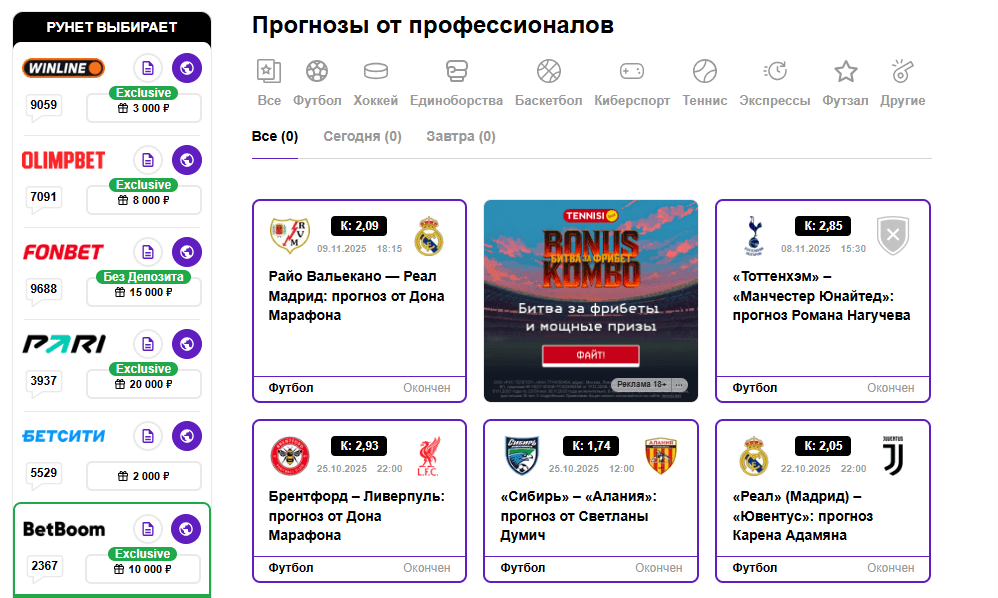This screenshot has height=598, width=998.
Task: Switch to the Сегодня (0) tab
Action: [x=362, y=136]
